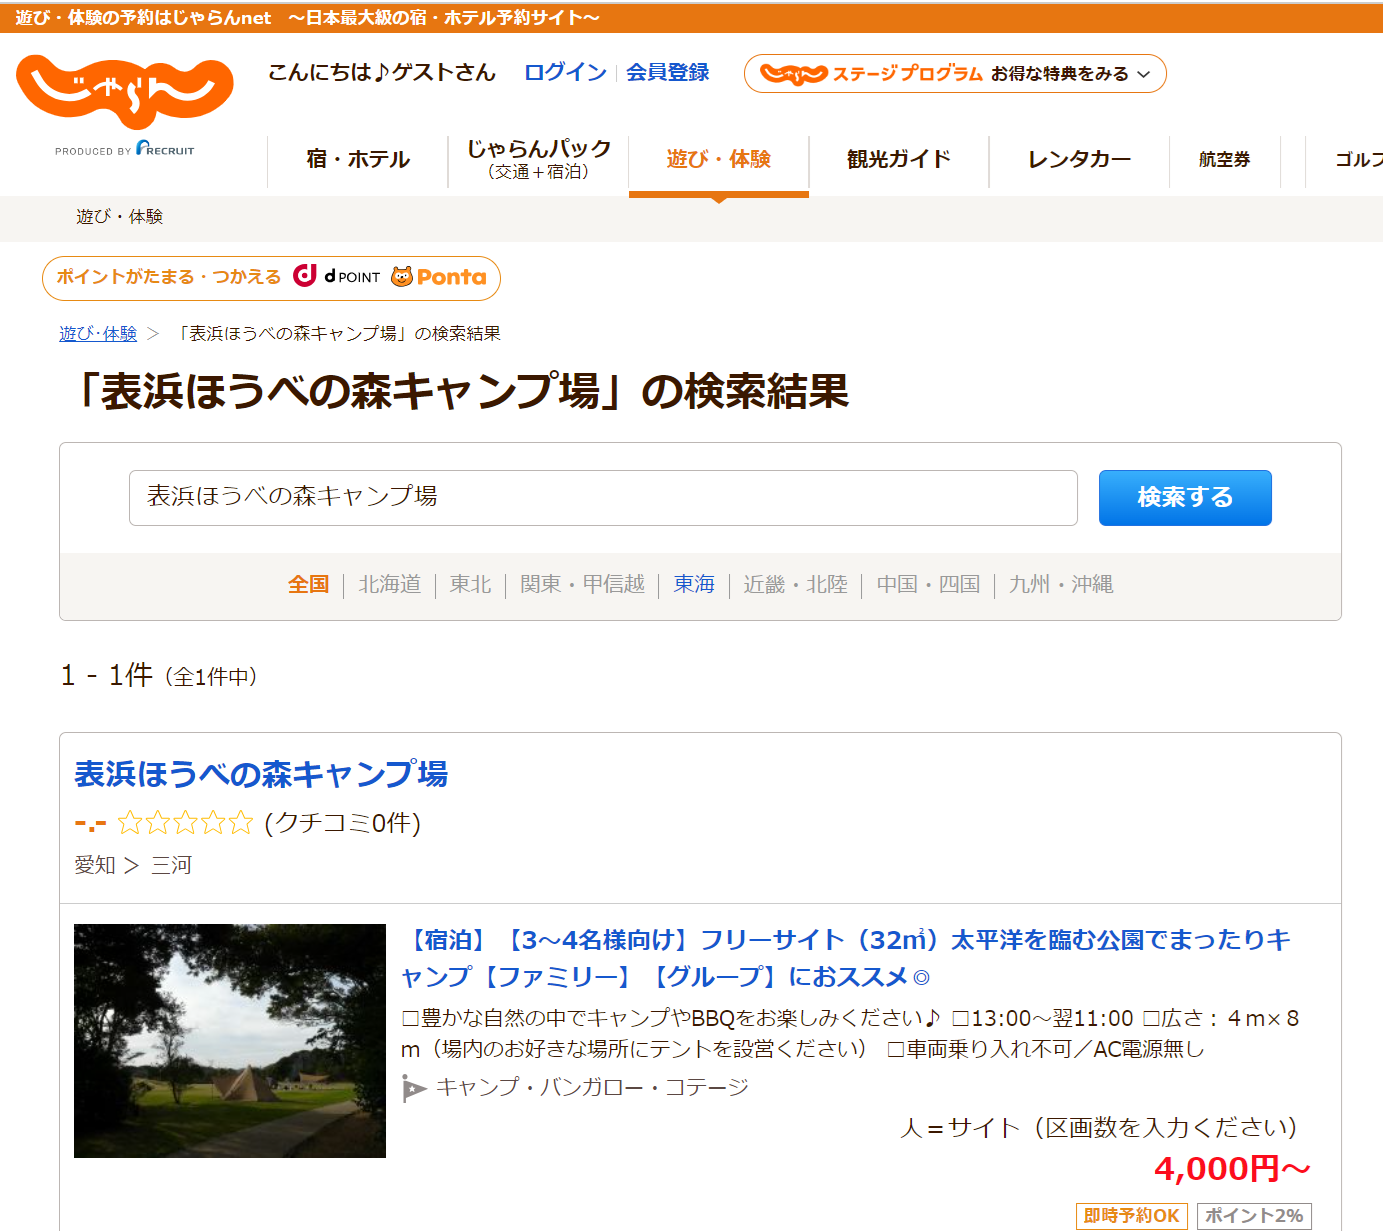
Task: Click the 北海道 region filter
Action: coord(390,584)
